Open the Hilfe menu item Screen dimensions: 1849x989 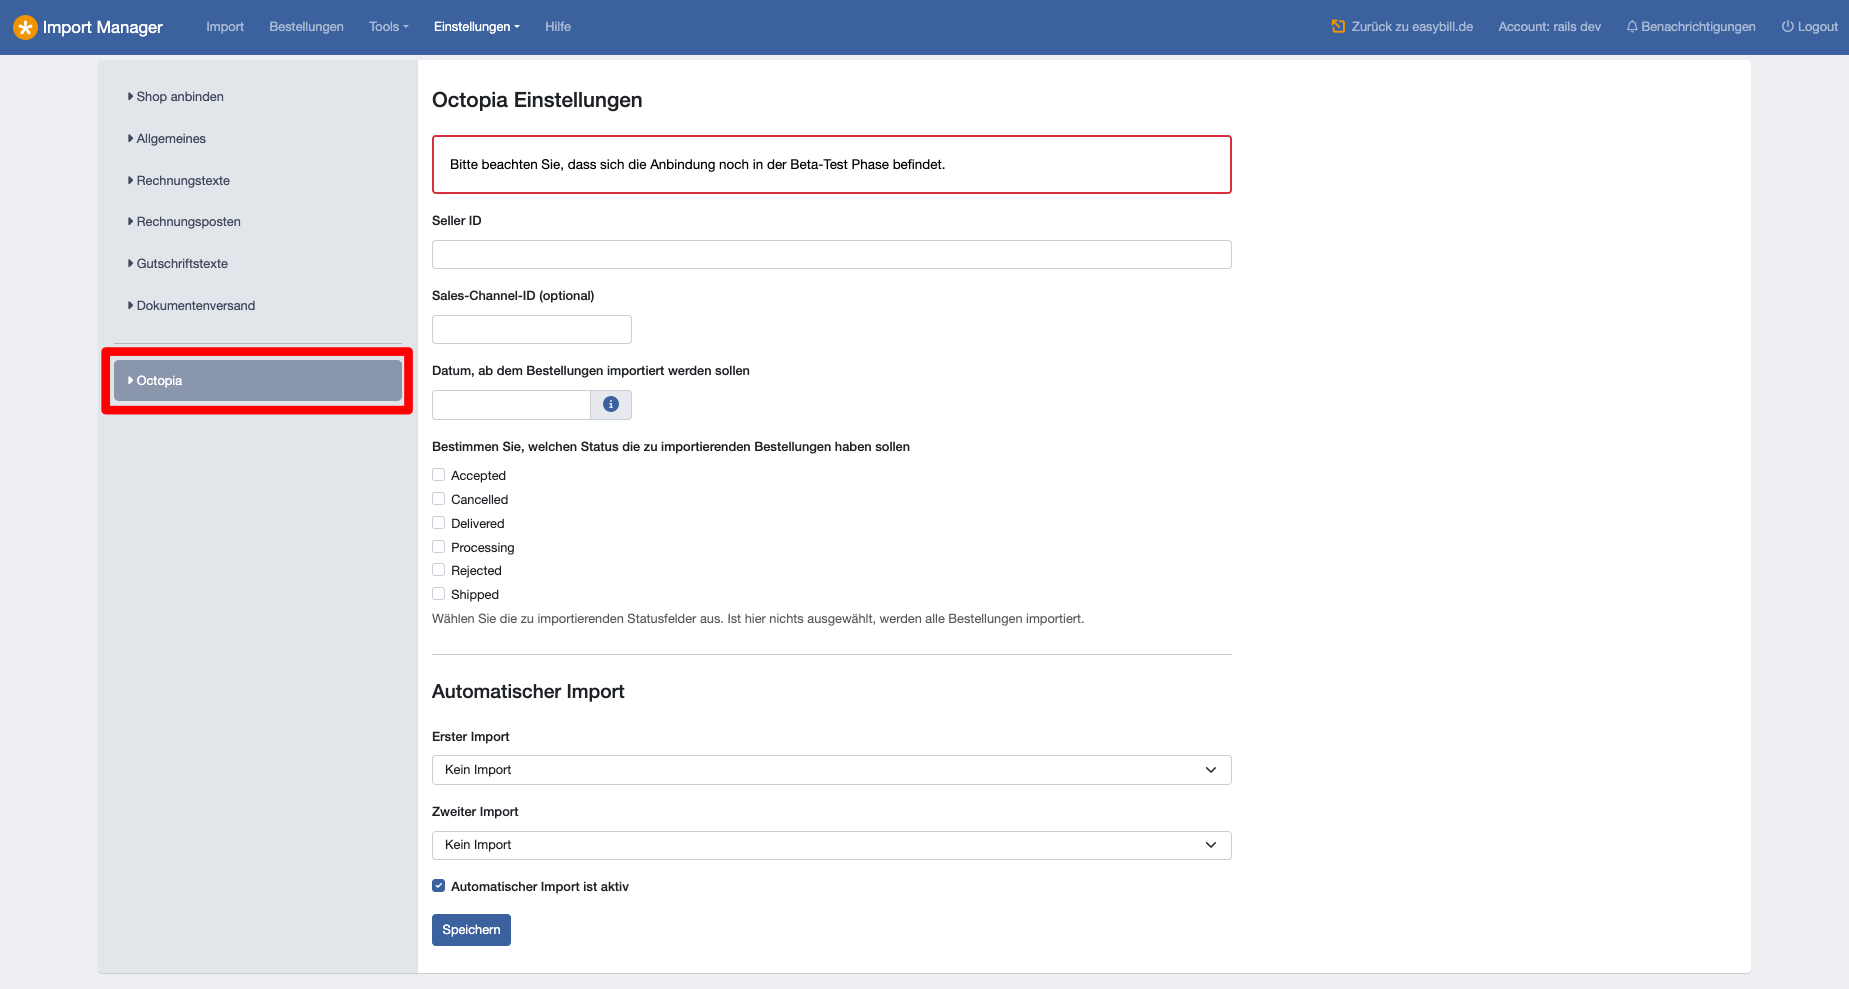coord(558,27)
